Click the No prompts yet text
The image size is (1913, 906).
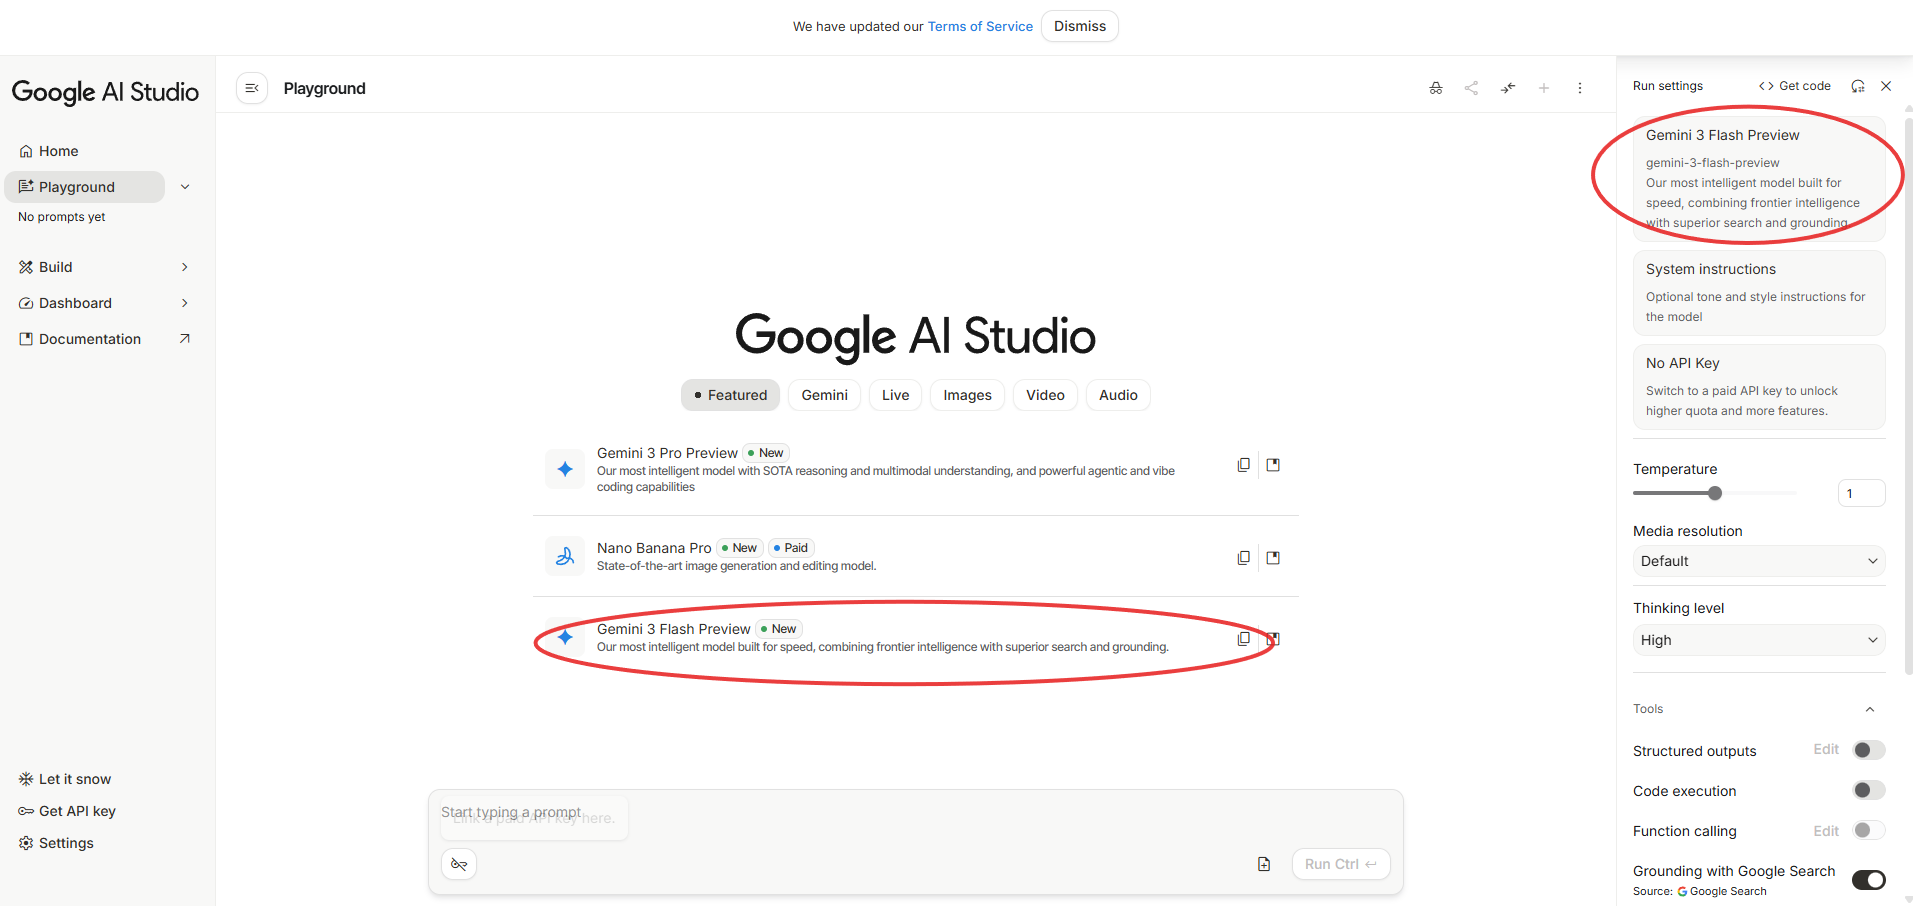pyautogui.click(x=62, y=217)
